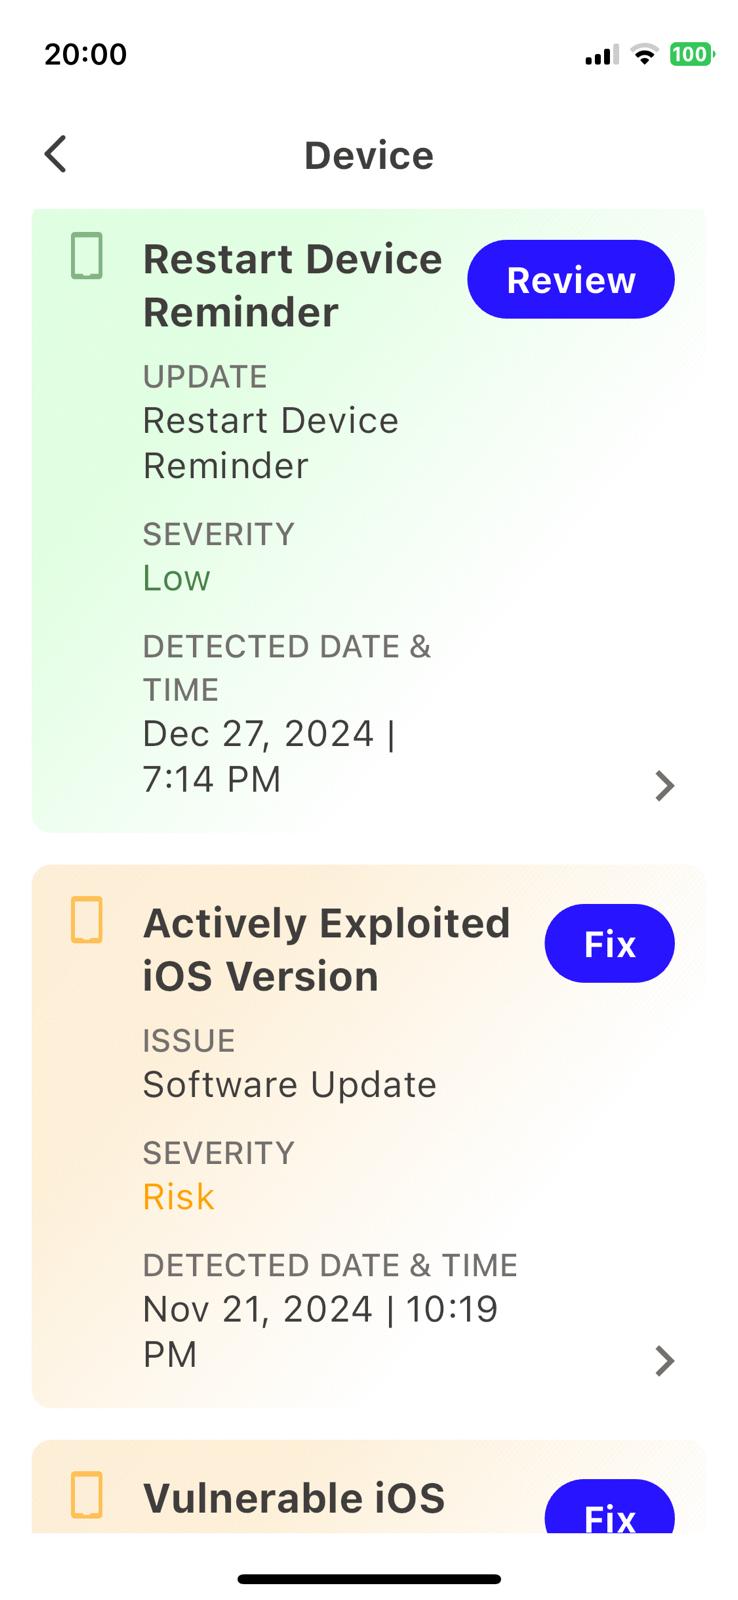Expand Actively Exploited iOS Version chevron
The height and width of the screenshot is (1600, 738).
click(664, 1360)
